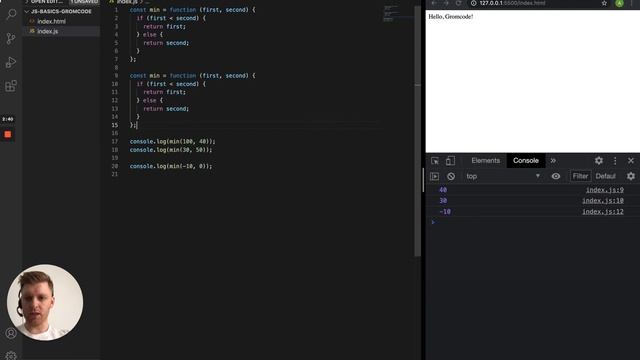Screen dimensions: 640x360
Task: Stop the screen recording with the orange button
Action: pos(8,134)
